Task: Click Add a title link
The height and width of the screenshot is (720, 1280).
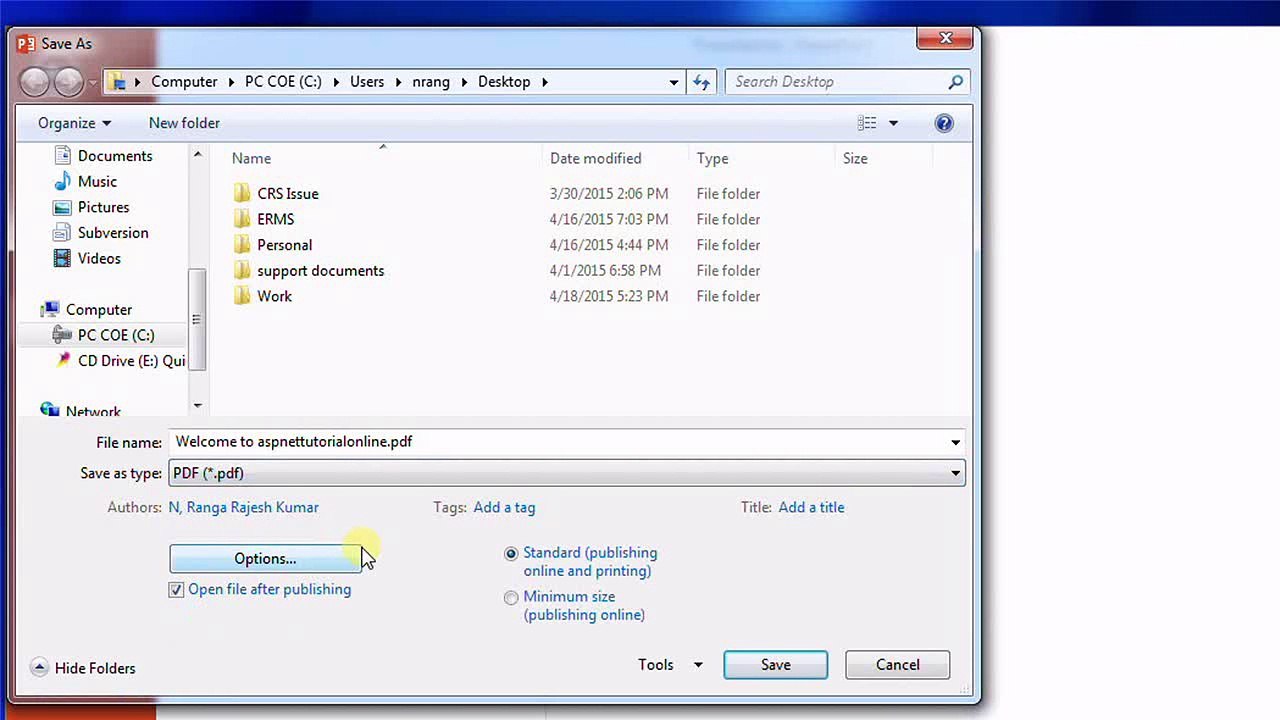Action: pyautogui.click(x=811, y=507)
